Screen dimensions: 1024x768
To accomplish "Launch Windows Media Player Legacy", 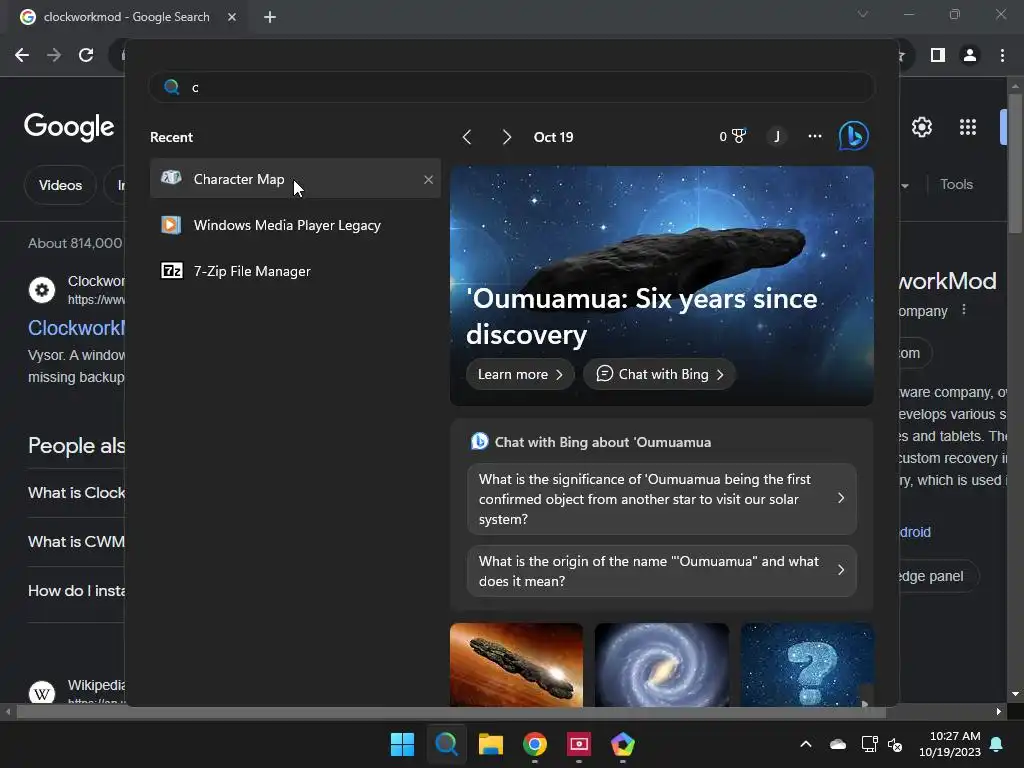I will pyautogui.click(x=295, y=225).
